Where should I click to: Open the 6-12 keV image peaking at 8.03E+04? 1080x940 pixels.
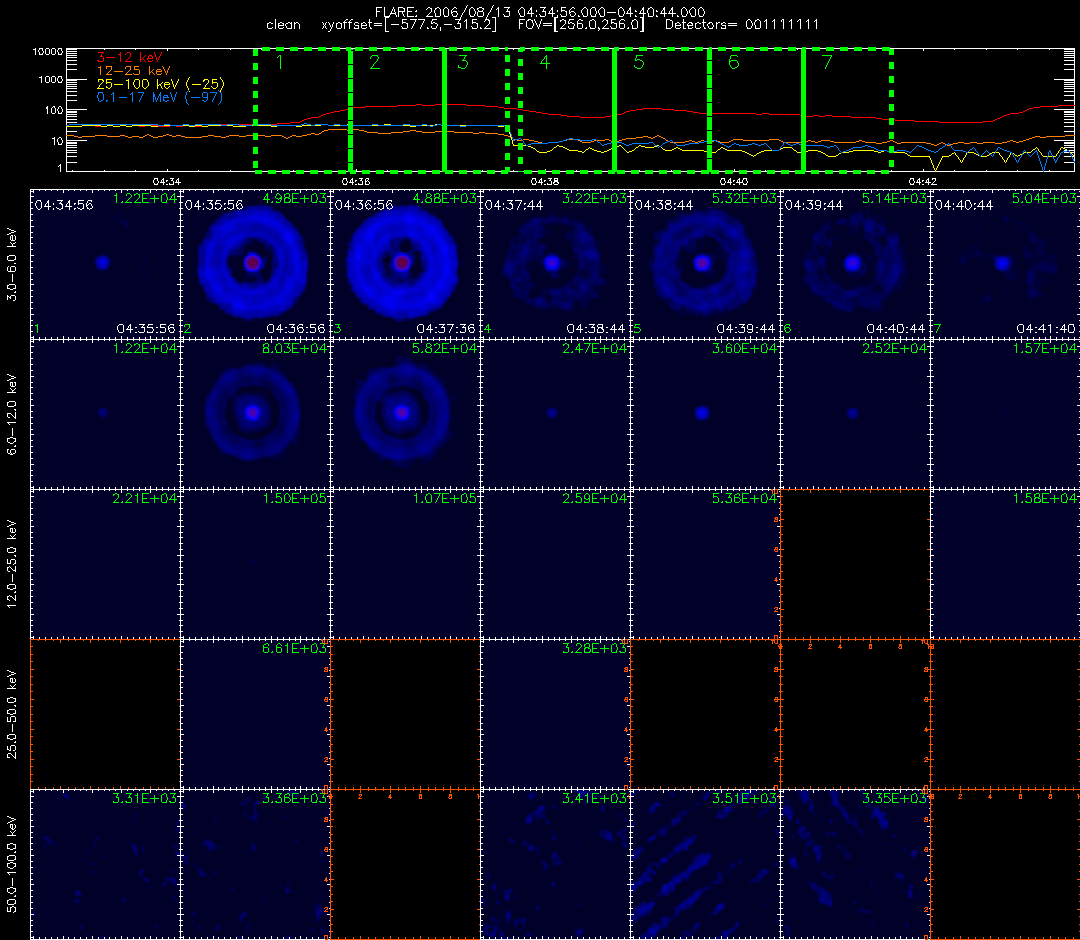click(x=256, y=415)
